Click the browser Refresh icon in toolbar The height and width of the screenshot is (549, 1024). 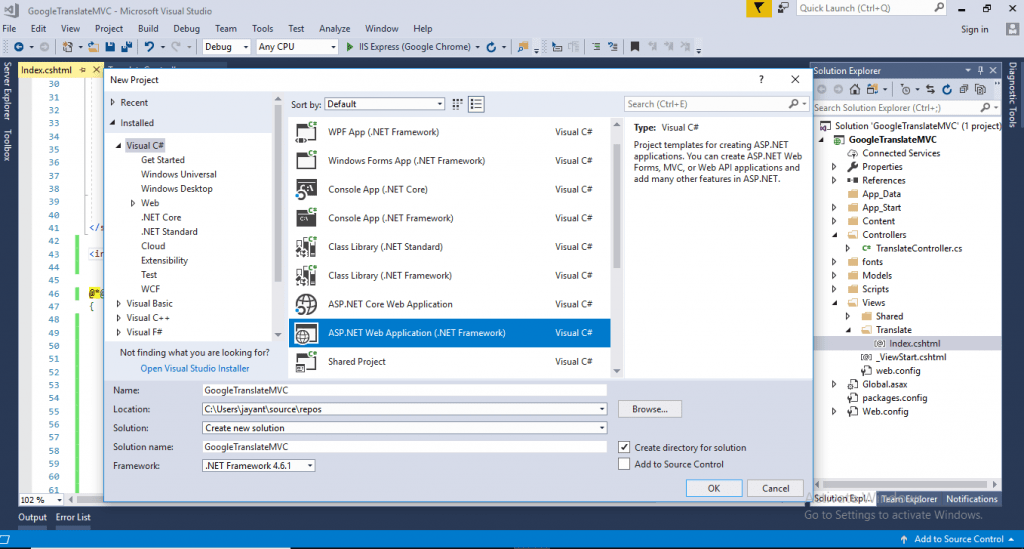click(x=491, y=47)
